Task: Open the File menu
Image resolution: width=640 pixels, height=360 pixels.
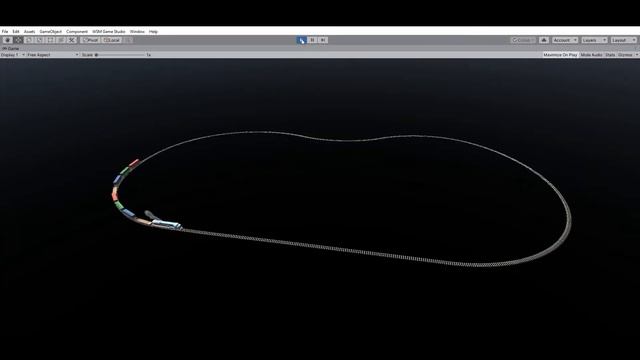Action: tap(5, 31)
